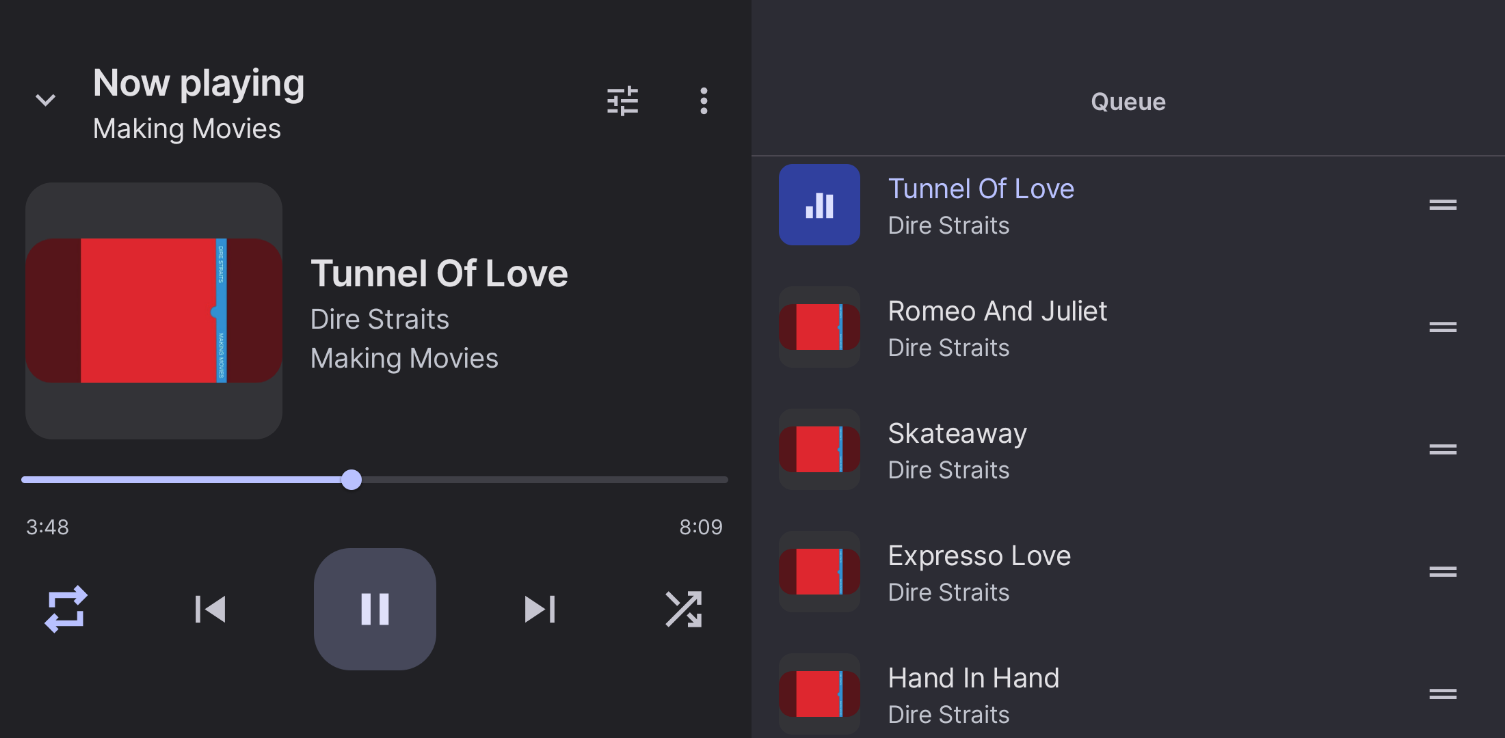This screenshot has width=1505, height=738.
Task: Skip to the previous track
Action: 210,609
